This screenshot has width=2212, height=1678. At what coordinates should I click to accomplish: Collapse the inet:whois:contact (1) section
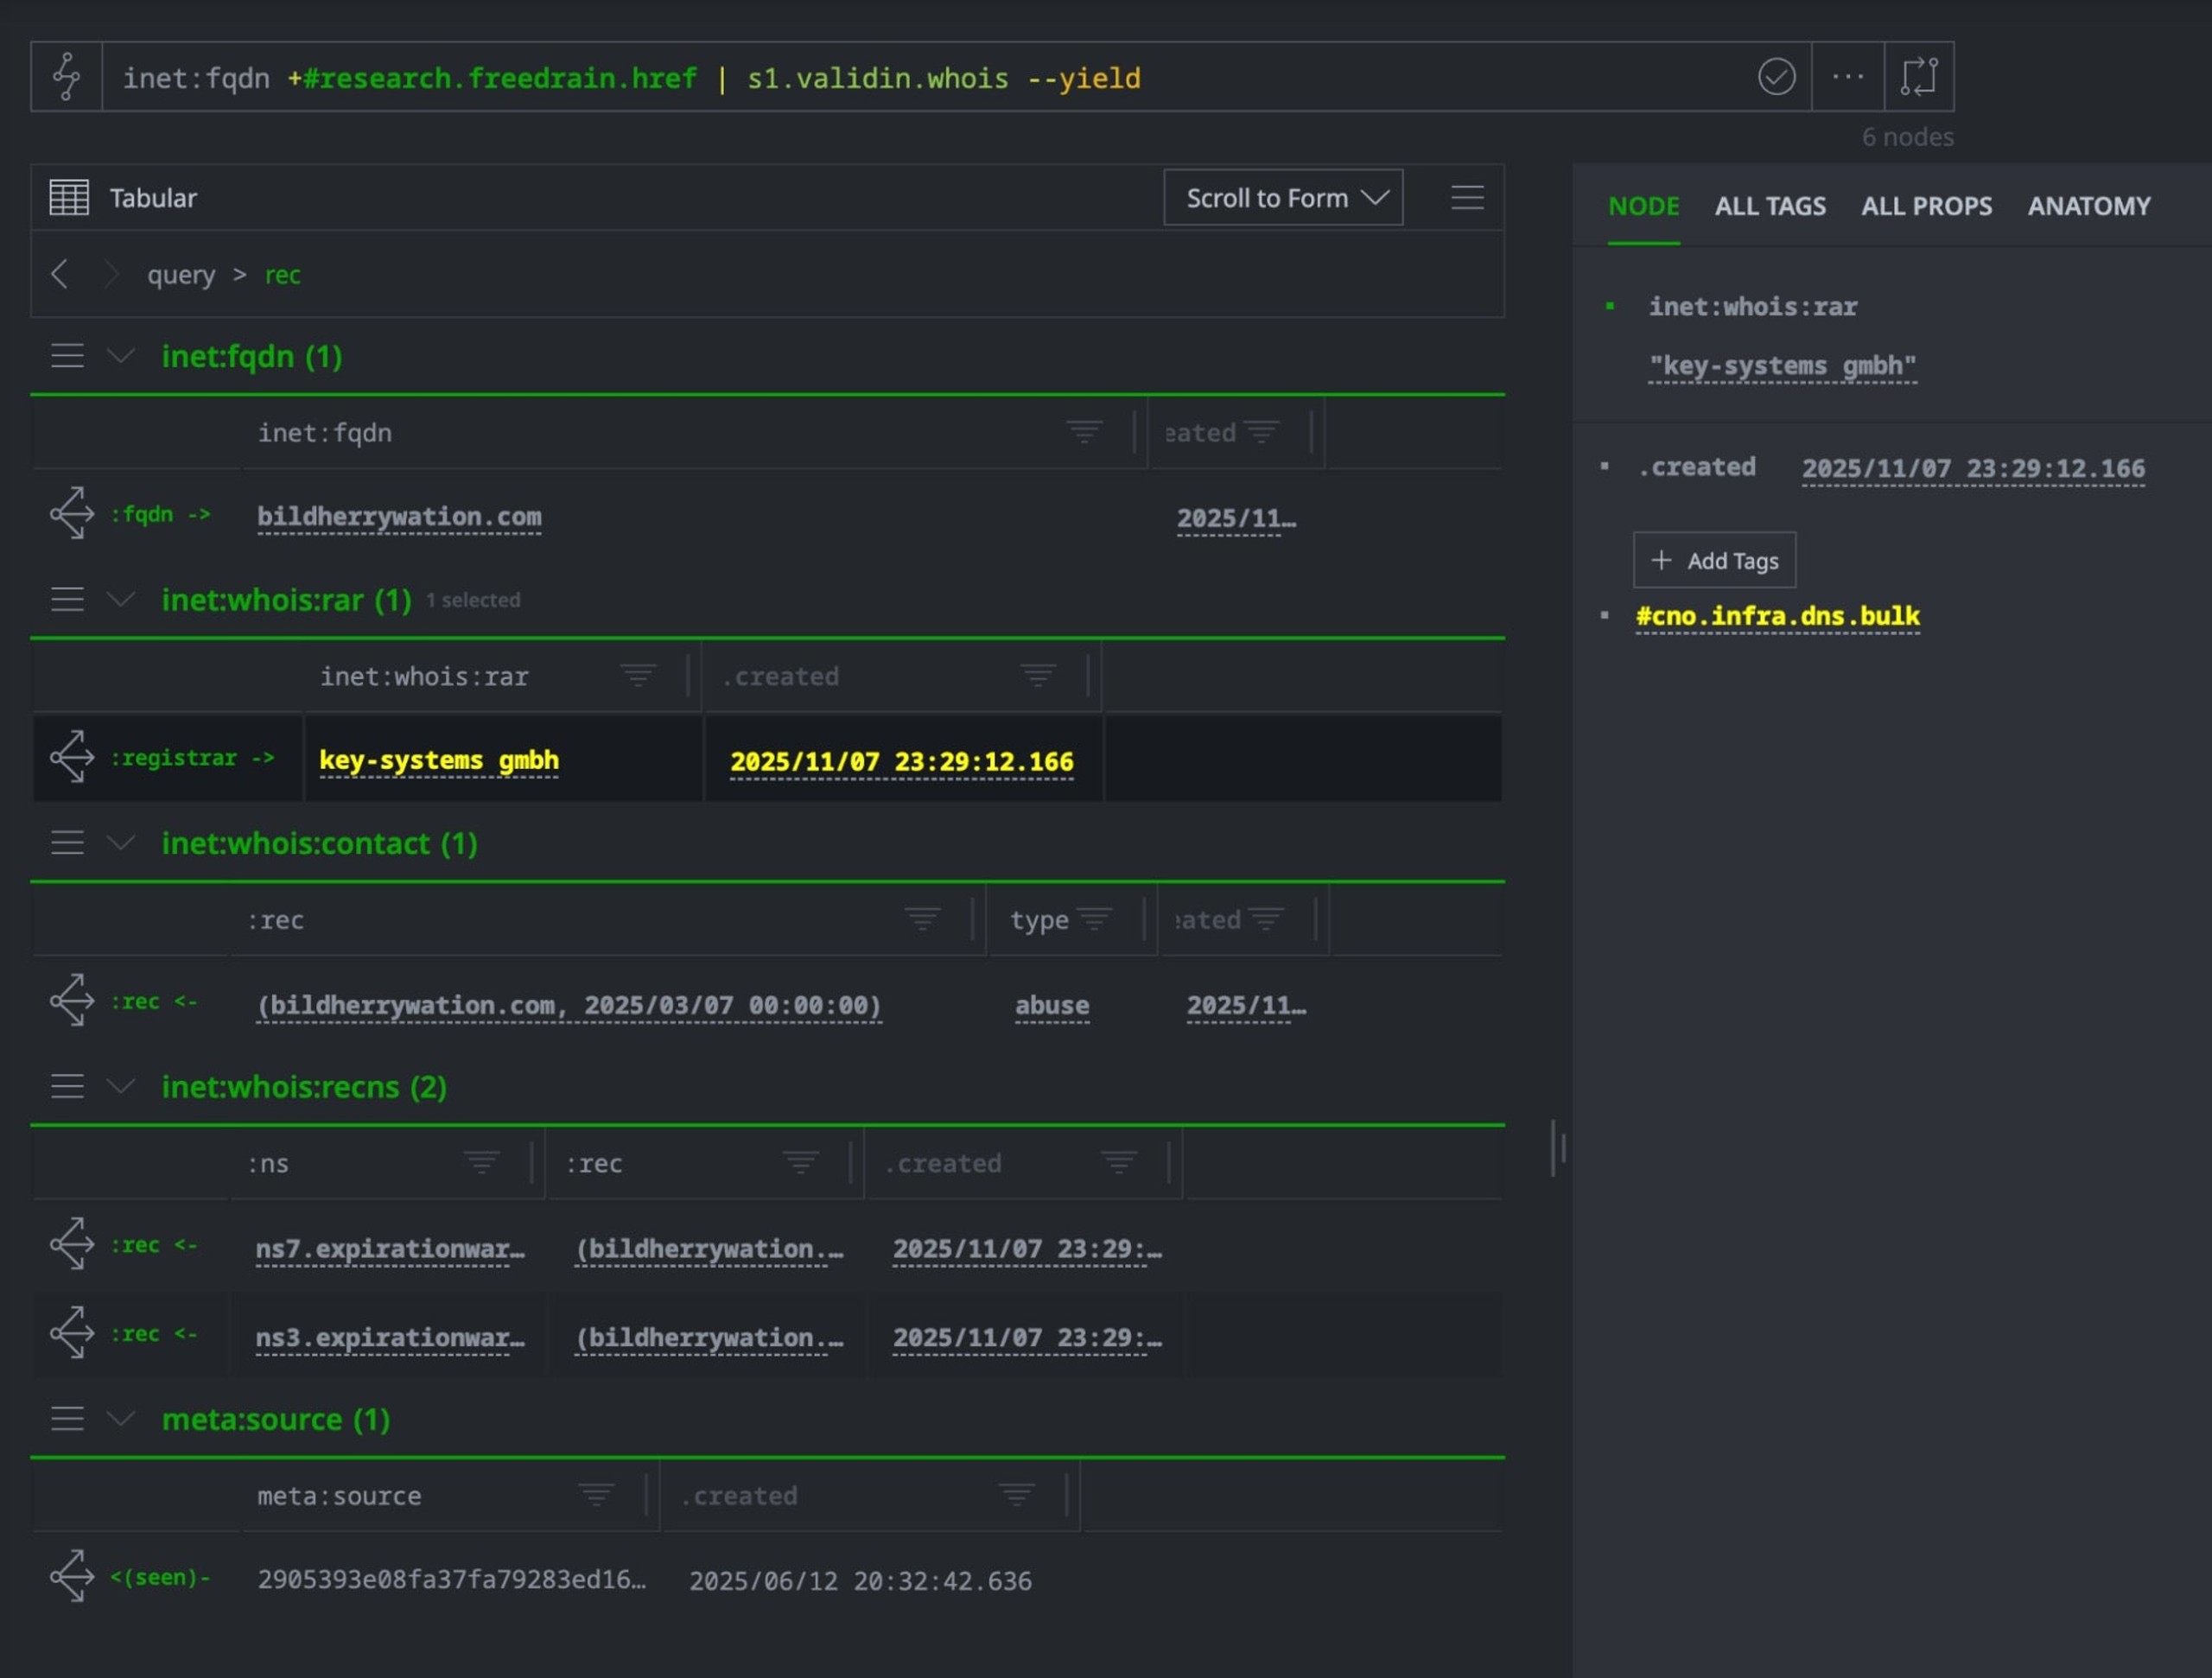pos(121,843)
